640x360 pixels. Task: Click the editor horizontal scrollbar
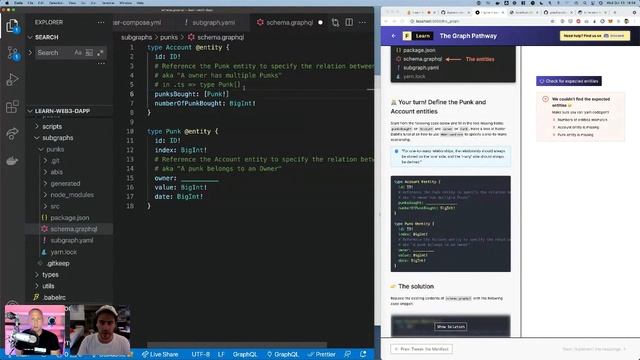237,345
